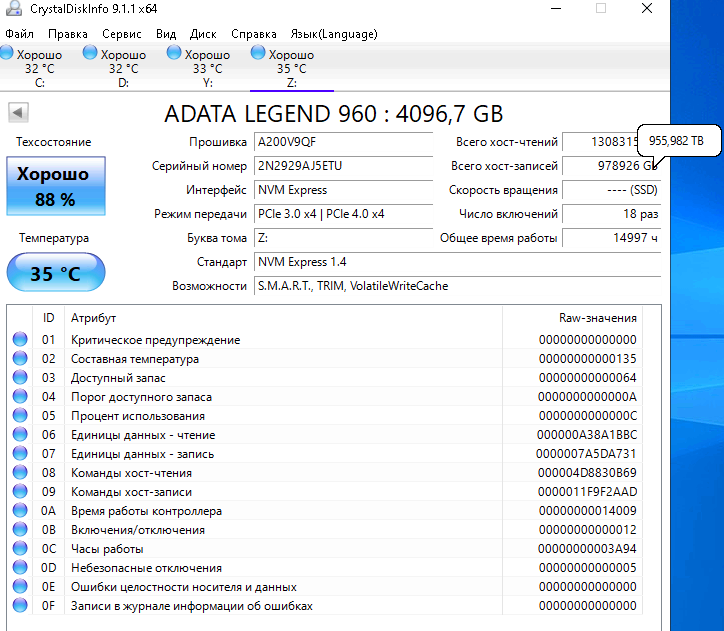
Task: Click status orb for drive Y:
Action: tap(174, 53)
